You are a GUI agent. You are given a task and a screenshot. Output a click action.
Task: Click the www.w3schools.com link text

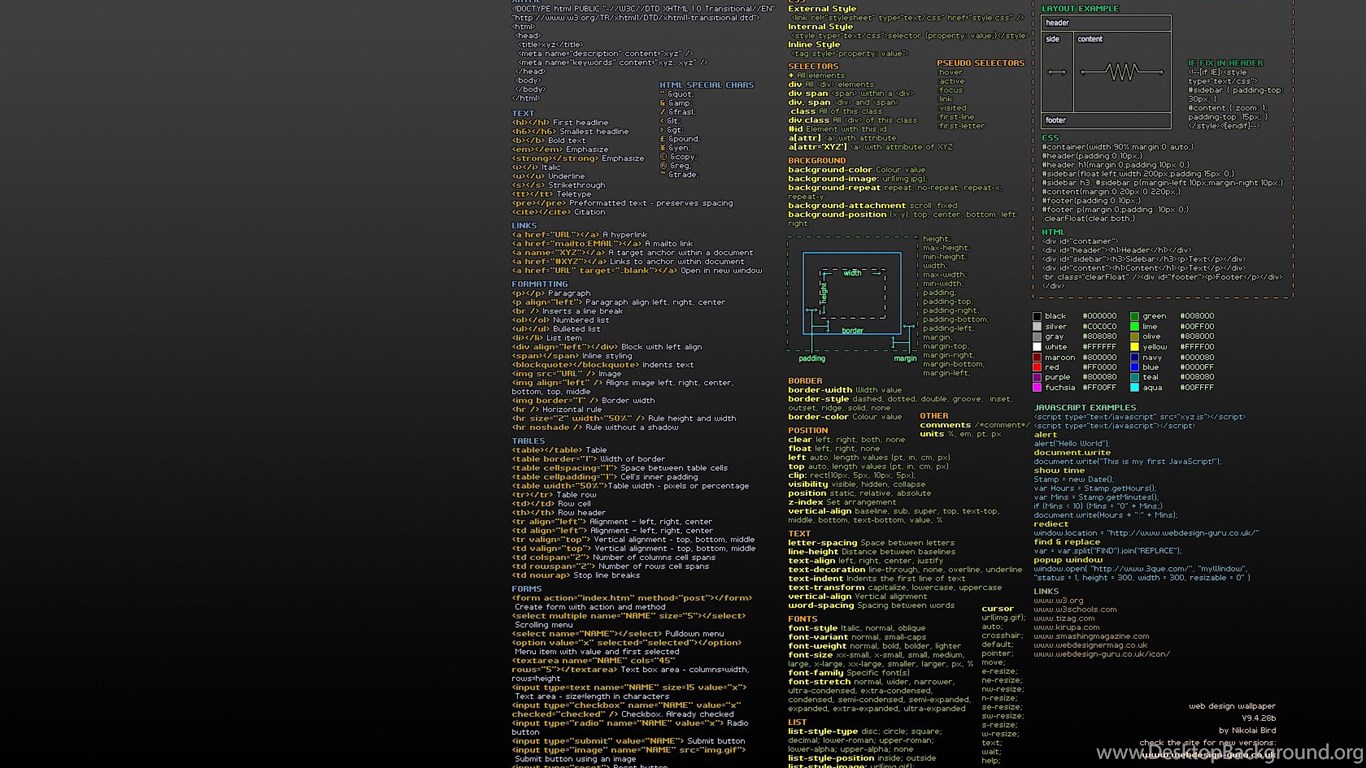(1075, 609)
